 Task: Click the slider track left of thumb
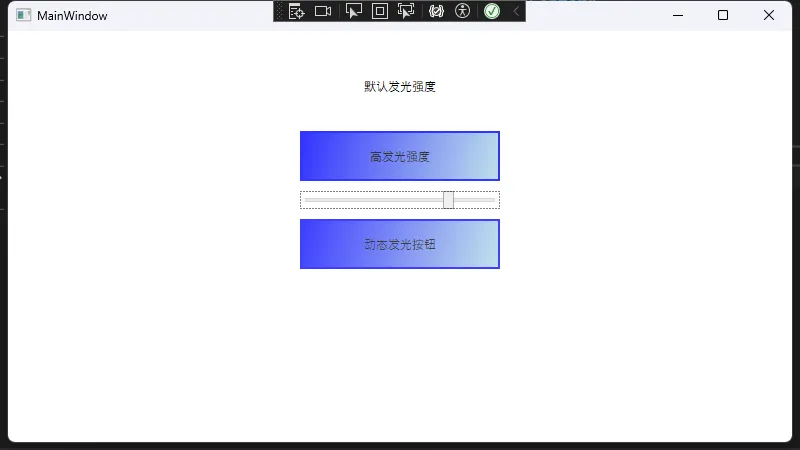(374, 200)
